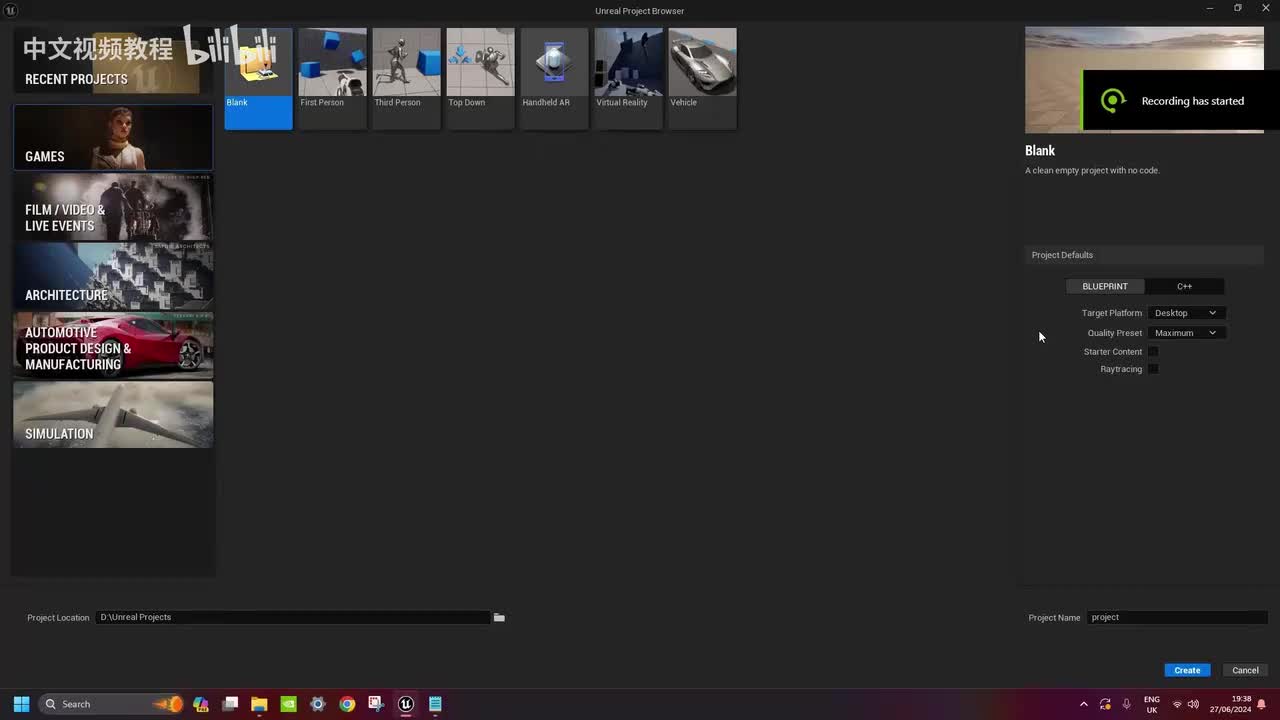
Task: Click the taskbar Search box
Action: click(112, 704)
